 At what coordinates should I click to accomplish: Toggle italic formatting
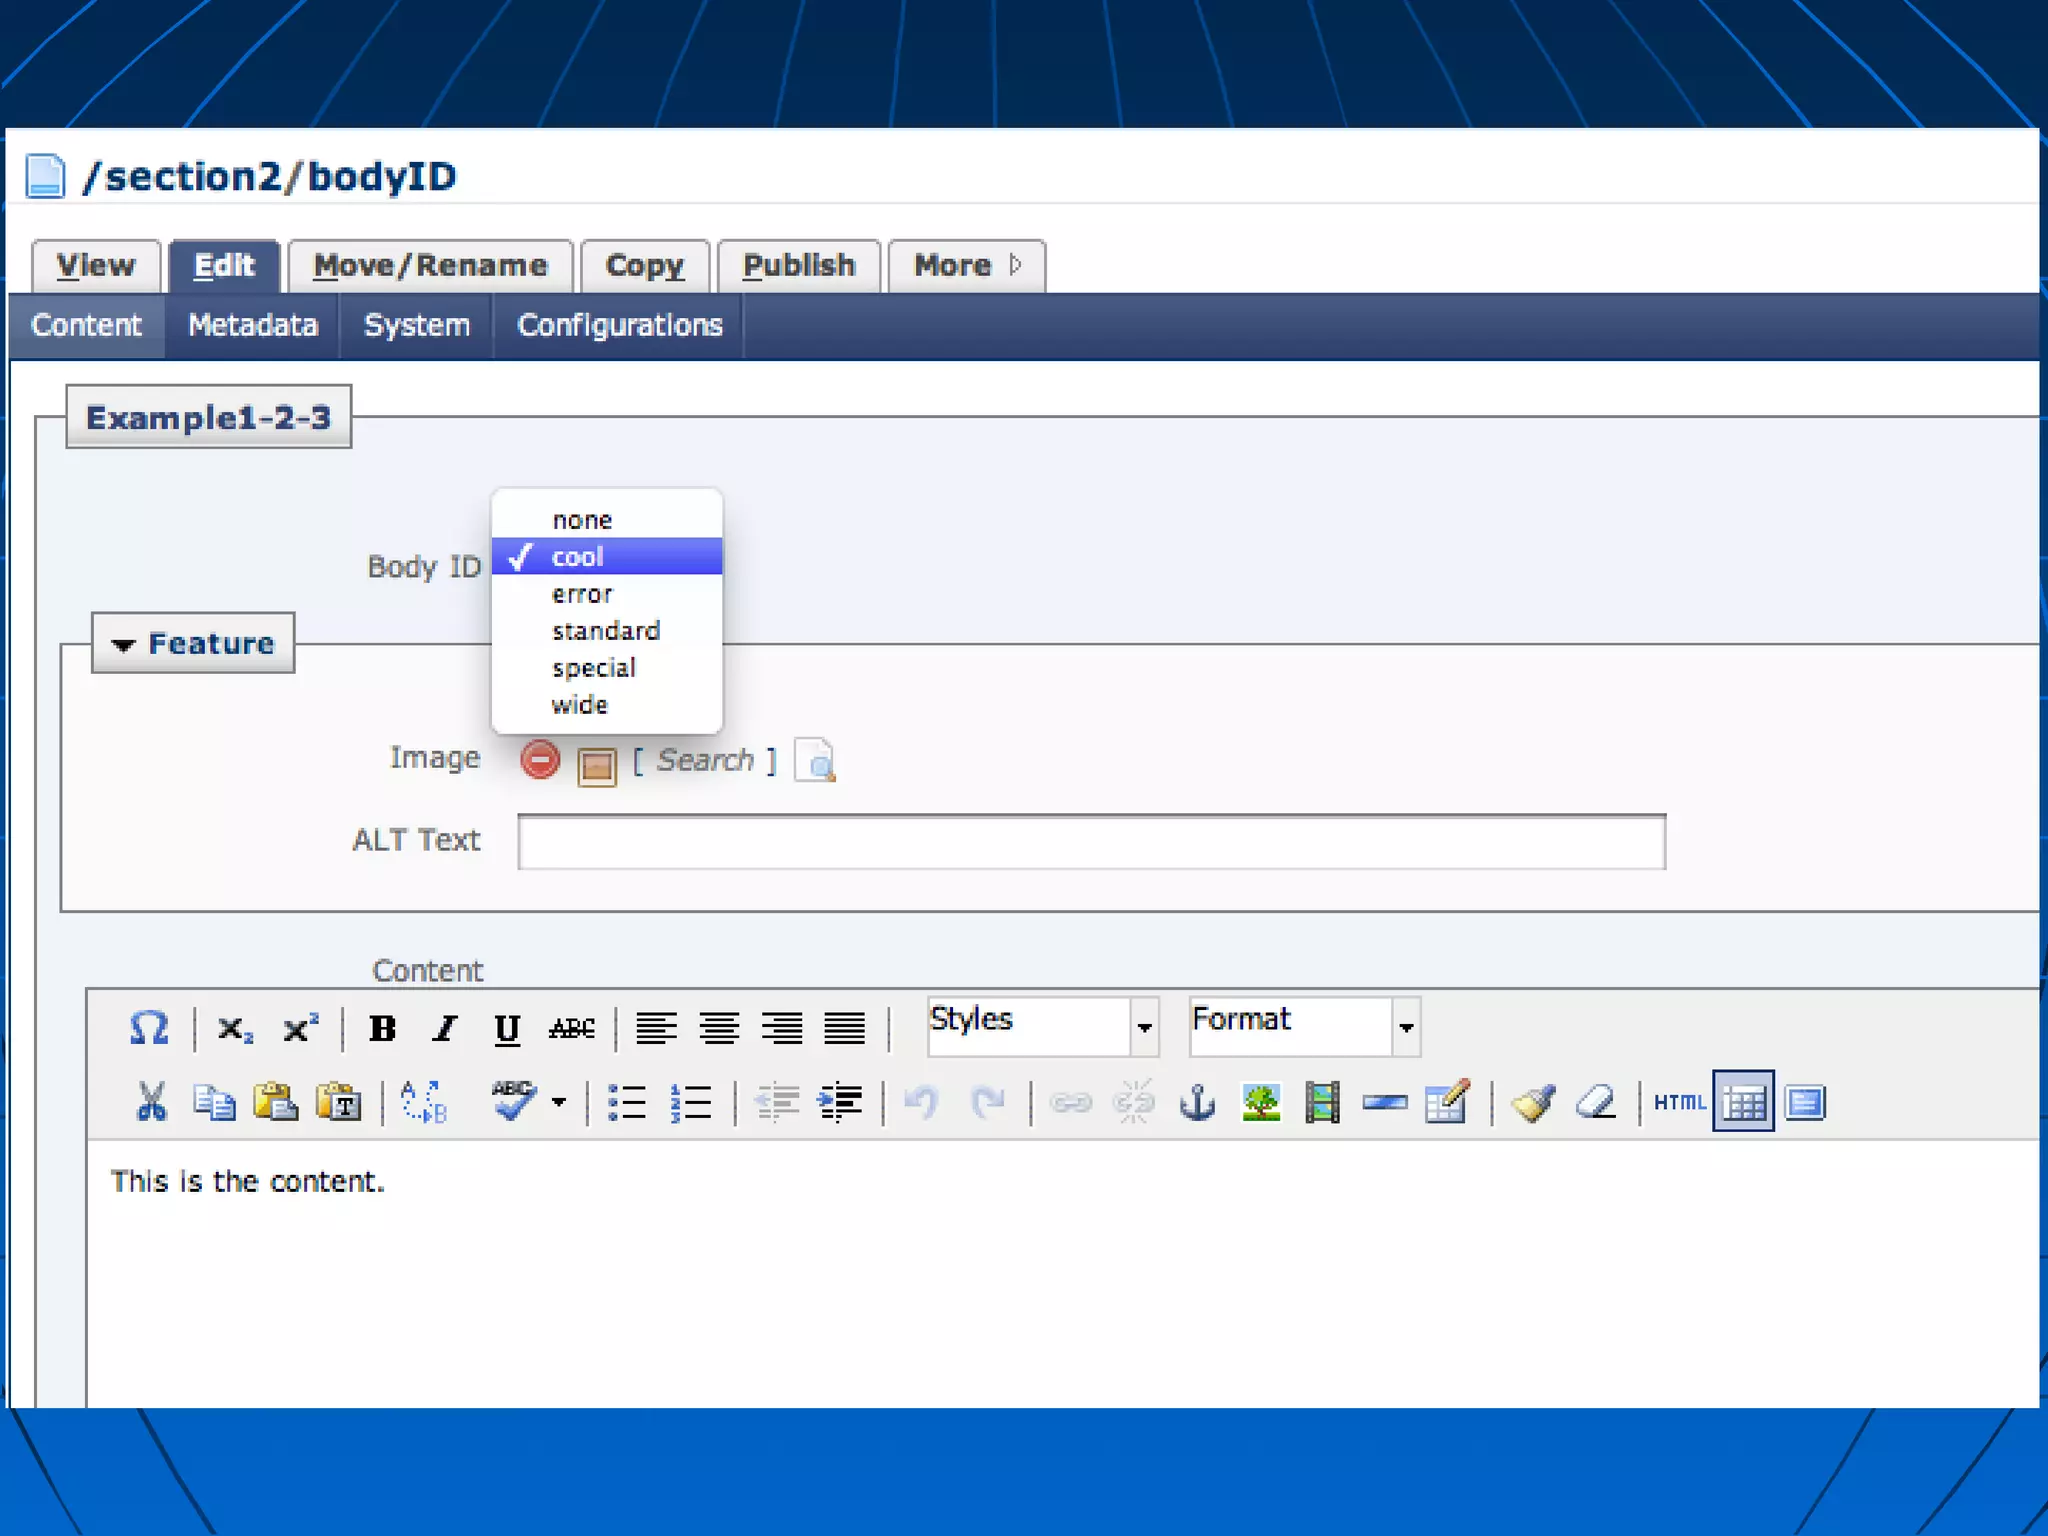(x=445, y=1028)
